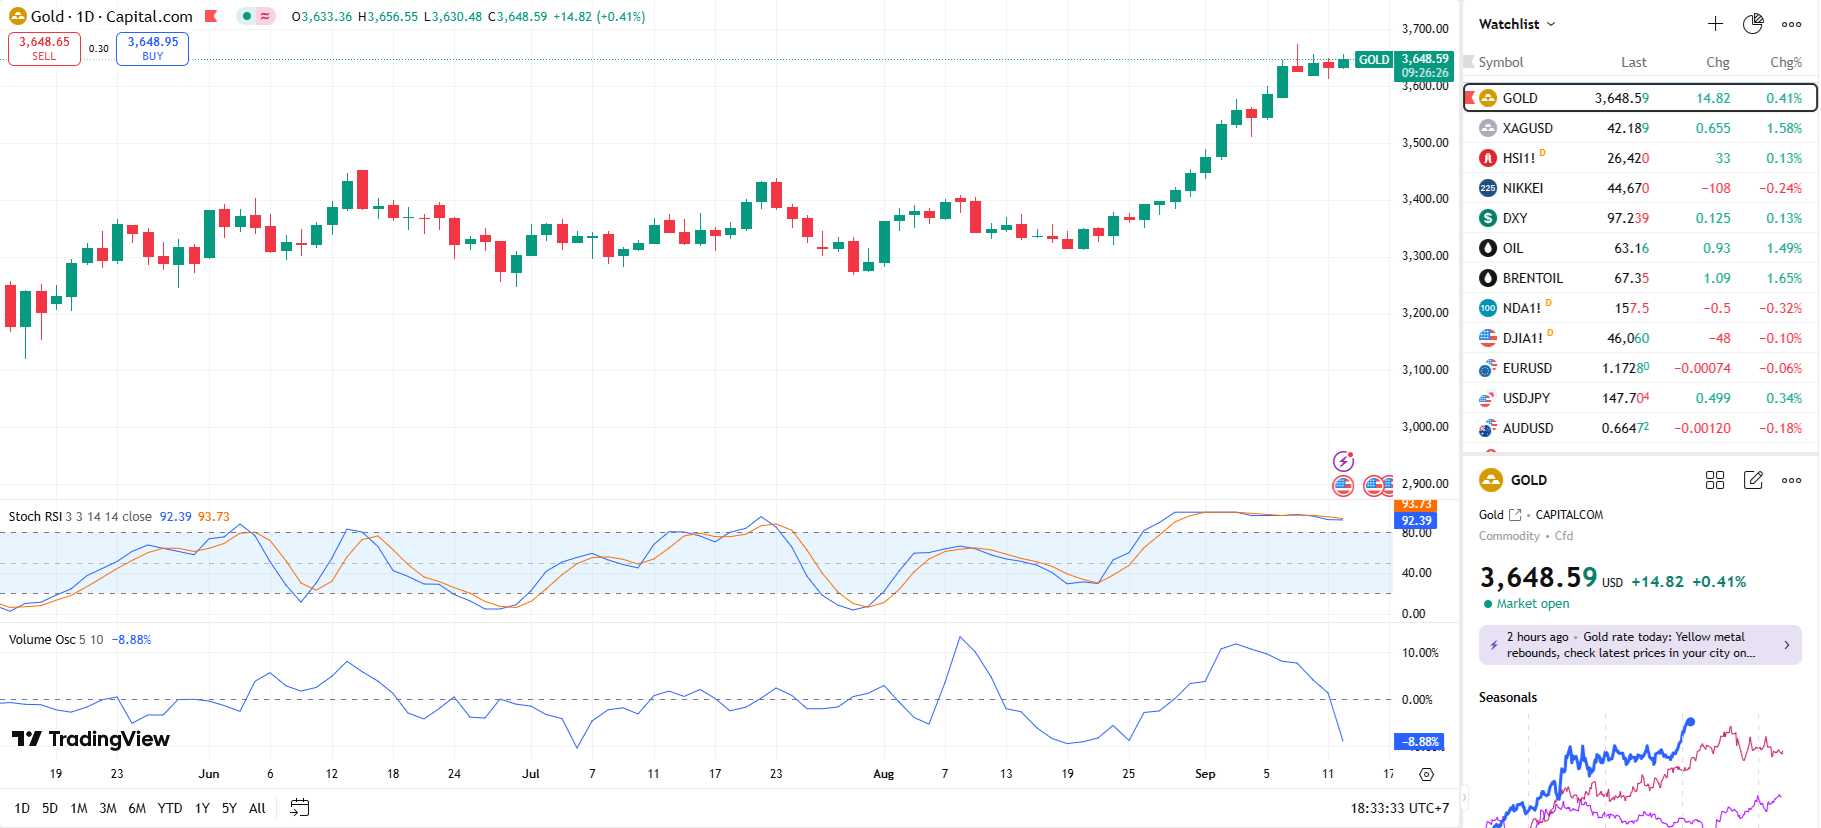
Task: Click the SELL 3,648.65 button
Action: (44, 48)
